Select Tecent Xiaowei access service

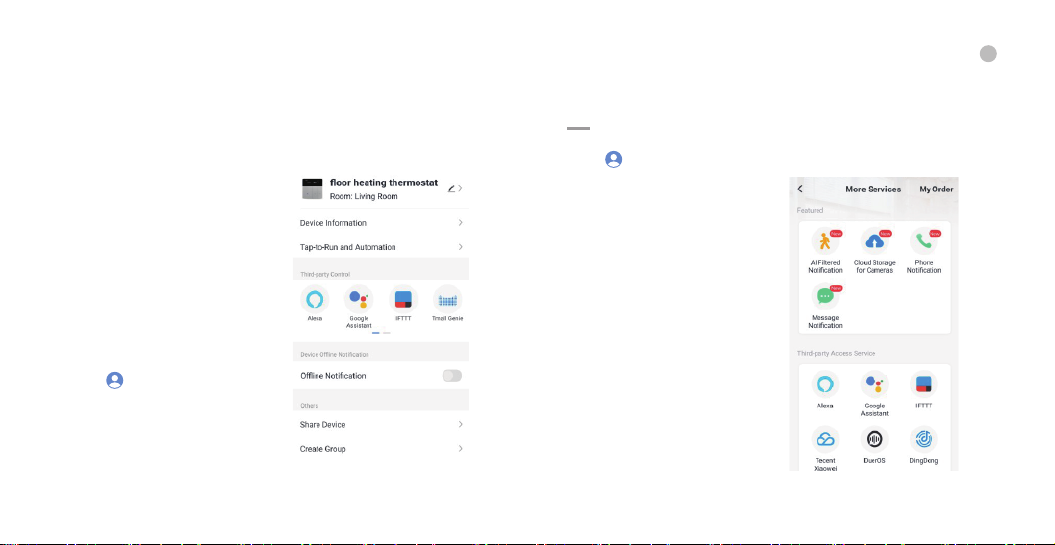click(x=825, y=440)
